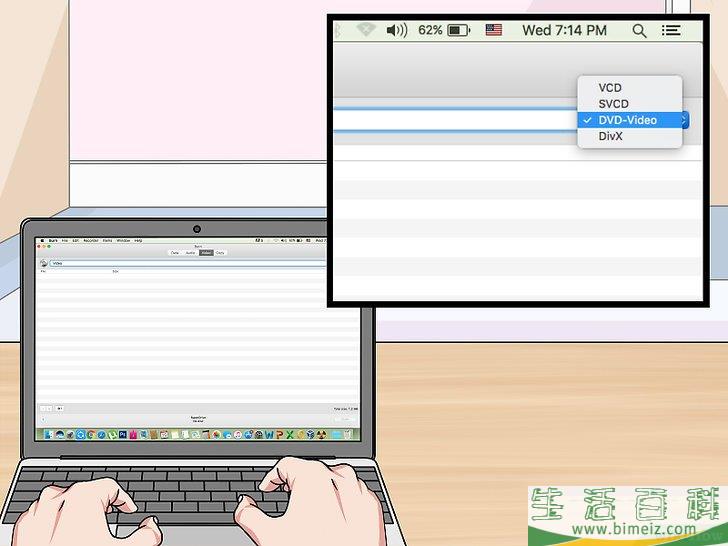Viewport: 728px width, 546px height.
Task: Open Notification Center list icon
Action: pyautogui.click(x=671, y=31)
